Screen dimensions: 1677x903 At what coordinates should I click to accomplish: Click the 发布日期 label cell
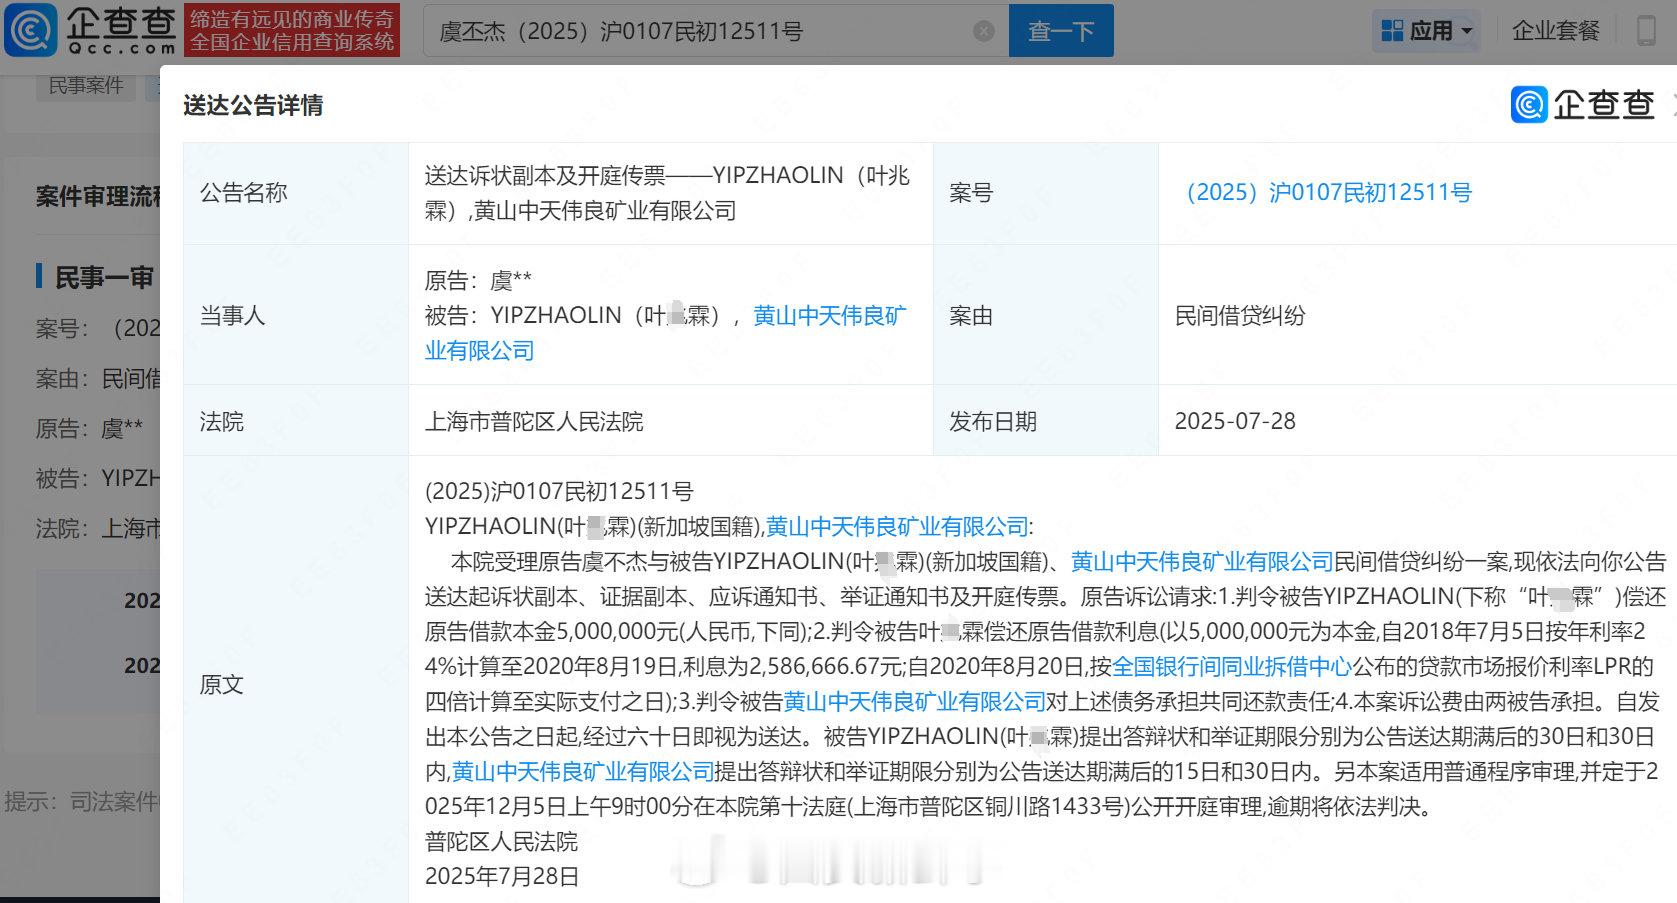[x=1046, y=421]
